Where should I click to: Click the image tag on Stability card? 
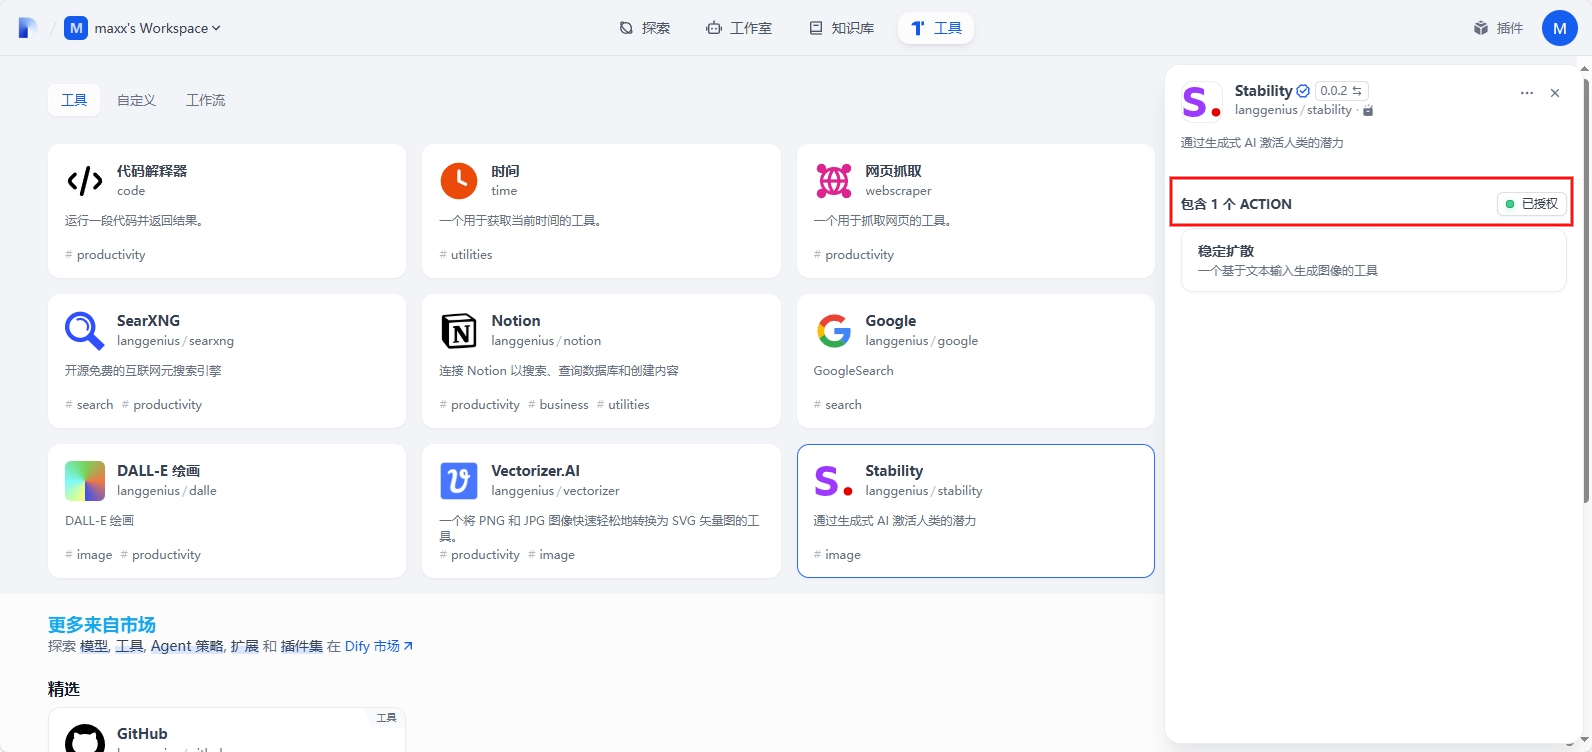838,555
